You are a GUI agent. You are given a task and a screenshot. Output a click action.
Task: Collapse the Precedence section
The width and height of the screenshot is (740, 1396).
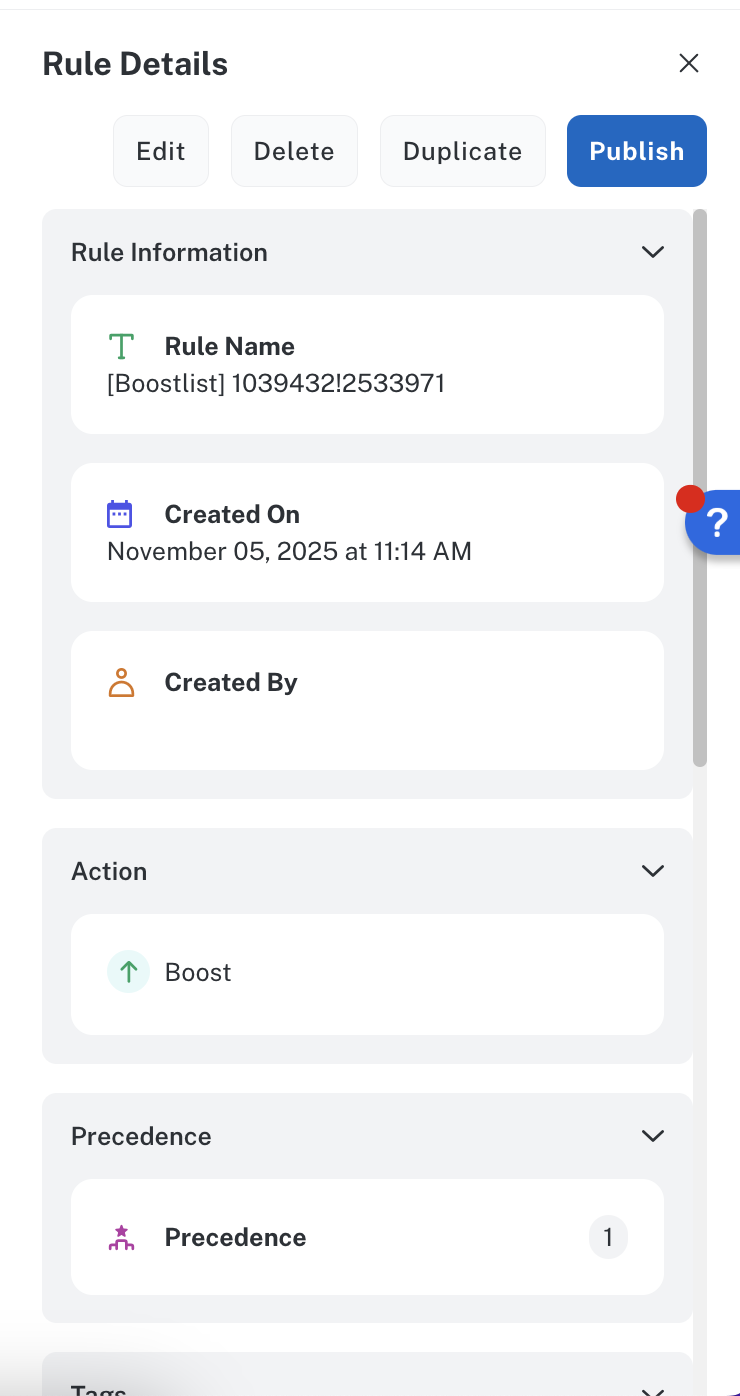[652, 1136]
